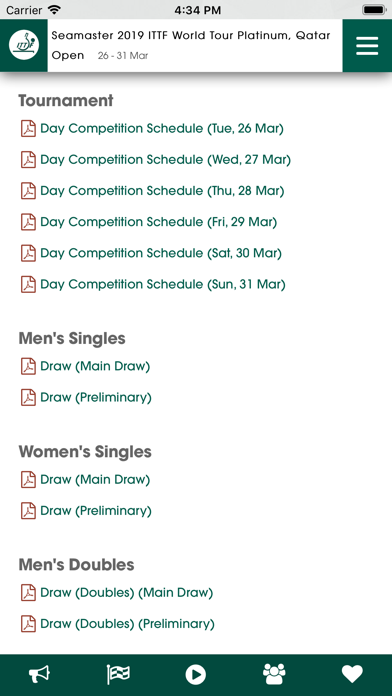Open Day Competition Schedule (Sat, 30 Mar)
392x696 pixels.
pos(161,253)
